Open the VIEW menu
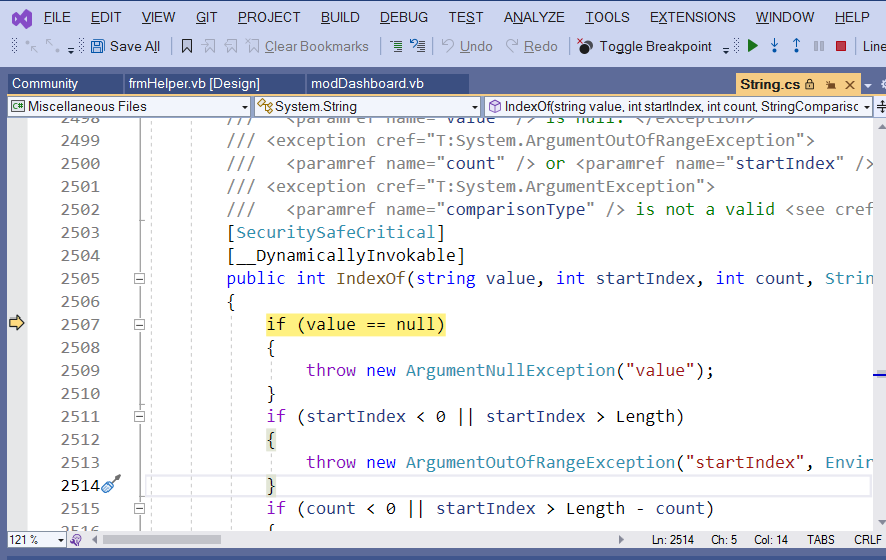 click(158, 18)
